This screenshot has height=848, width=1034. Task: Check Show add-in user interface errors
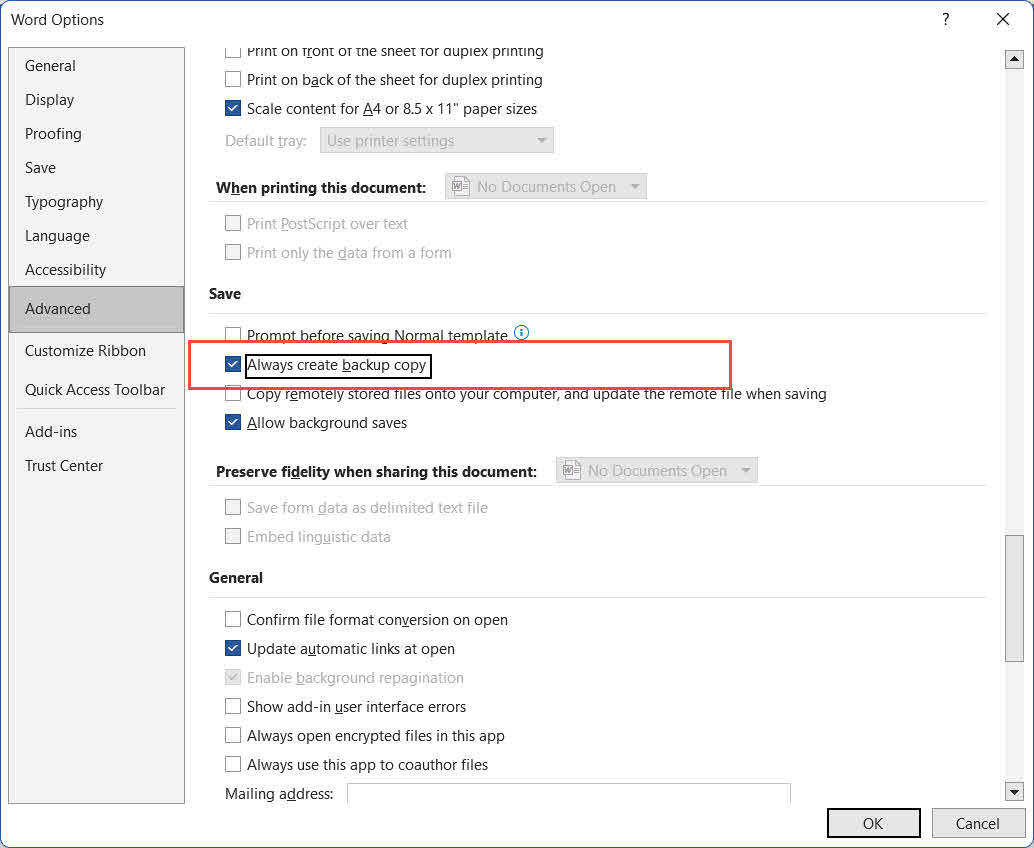point(233,707)
